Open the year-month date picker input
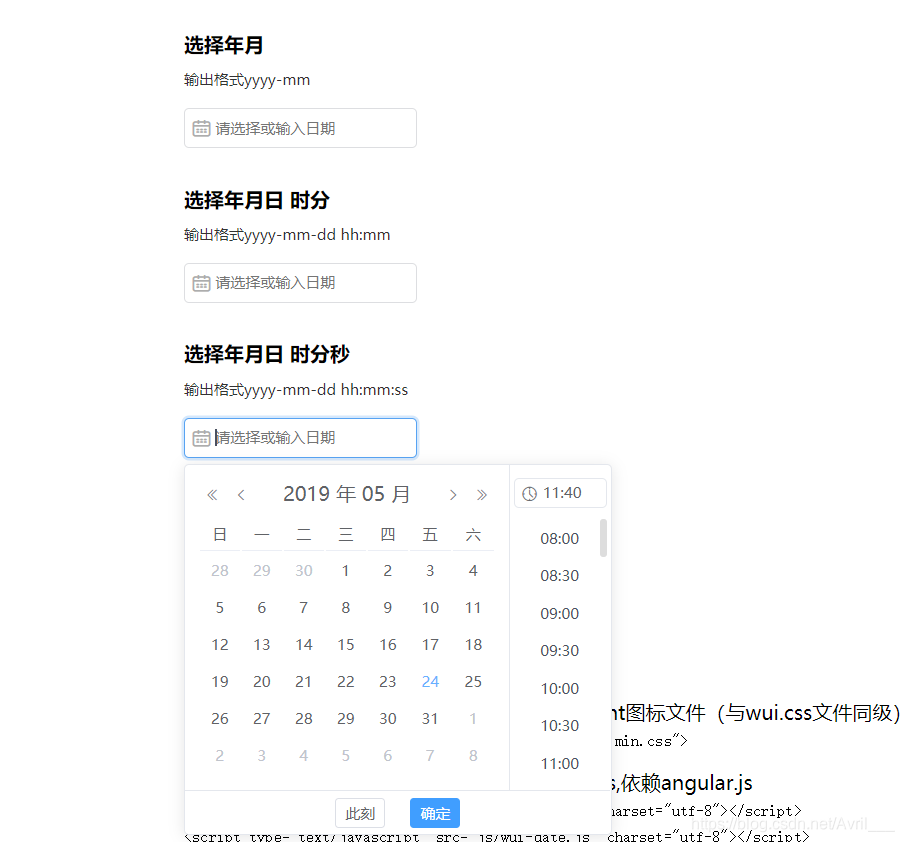904x842 pixels. 300,128
